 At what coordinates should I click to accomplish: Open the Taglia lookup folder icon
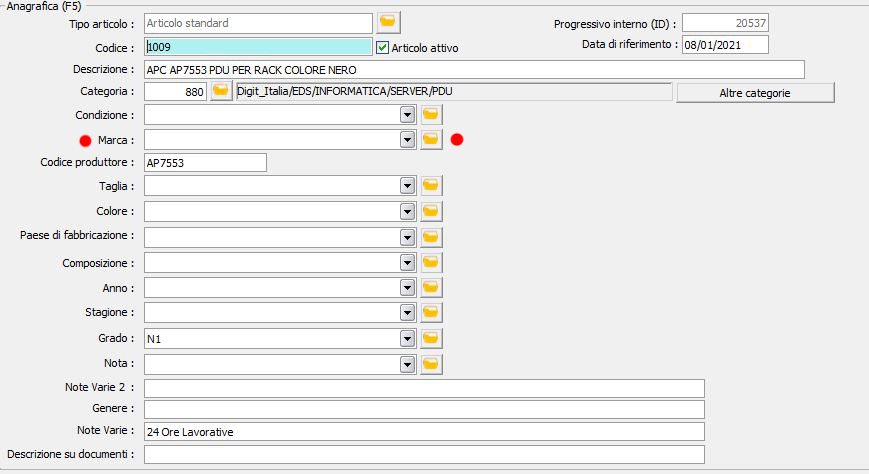click(x=431, y=186)
